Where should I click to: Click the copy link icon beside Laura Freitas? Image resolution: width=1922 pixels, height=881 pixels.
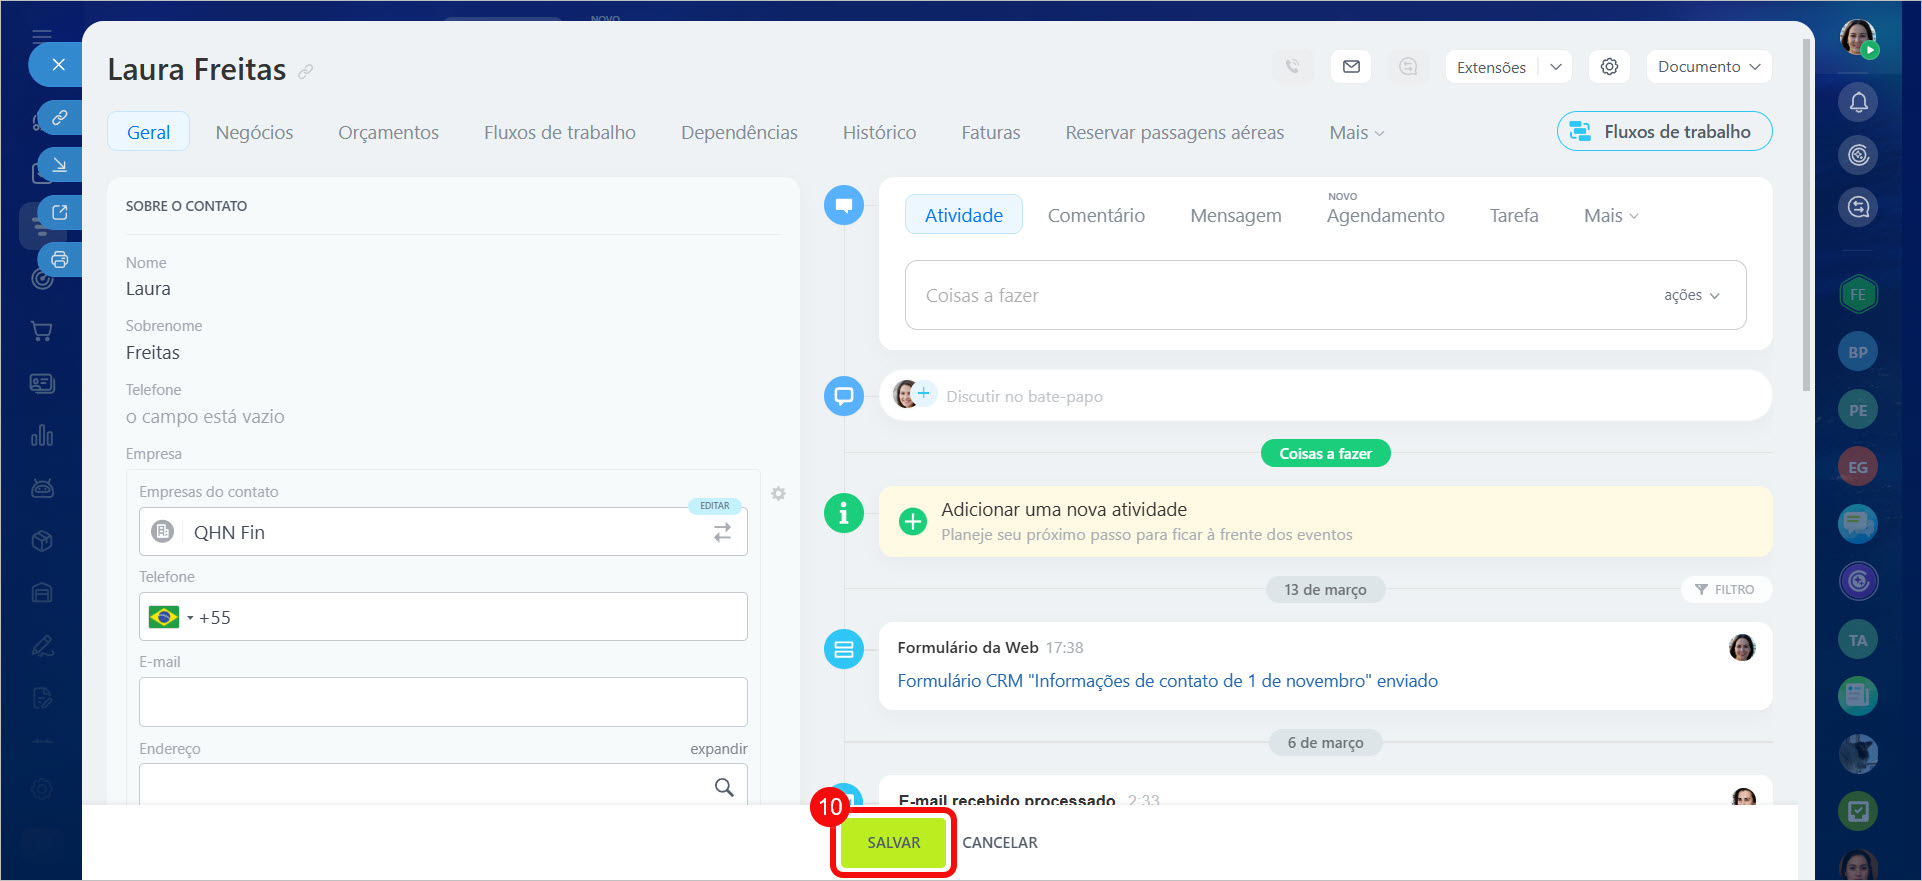(306, 71)
